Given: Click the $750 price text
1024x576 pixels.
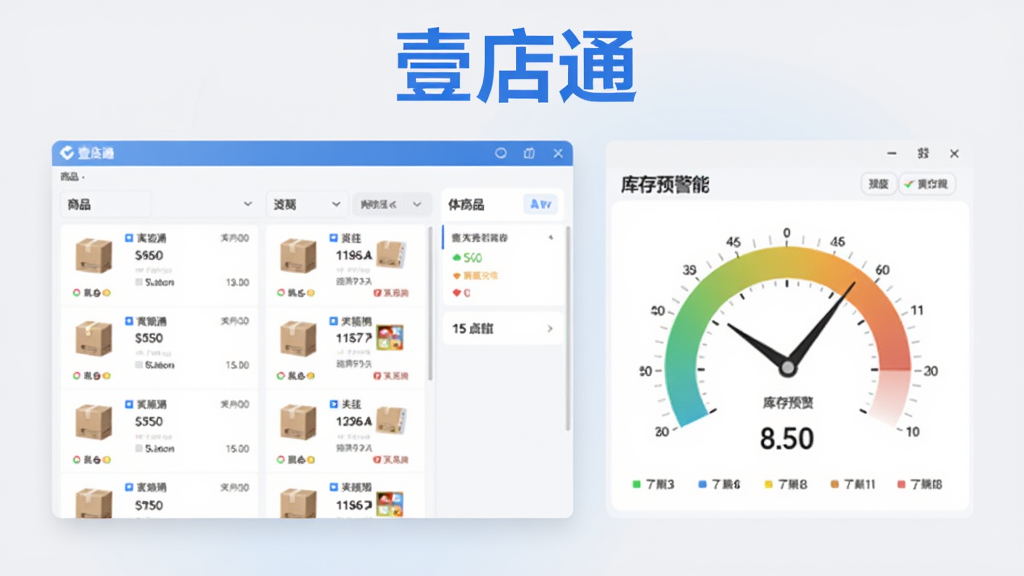Looking at the screenshot, I should 149,505.
